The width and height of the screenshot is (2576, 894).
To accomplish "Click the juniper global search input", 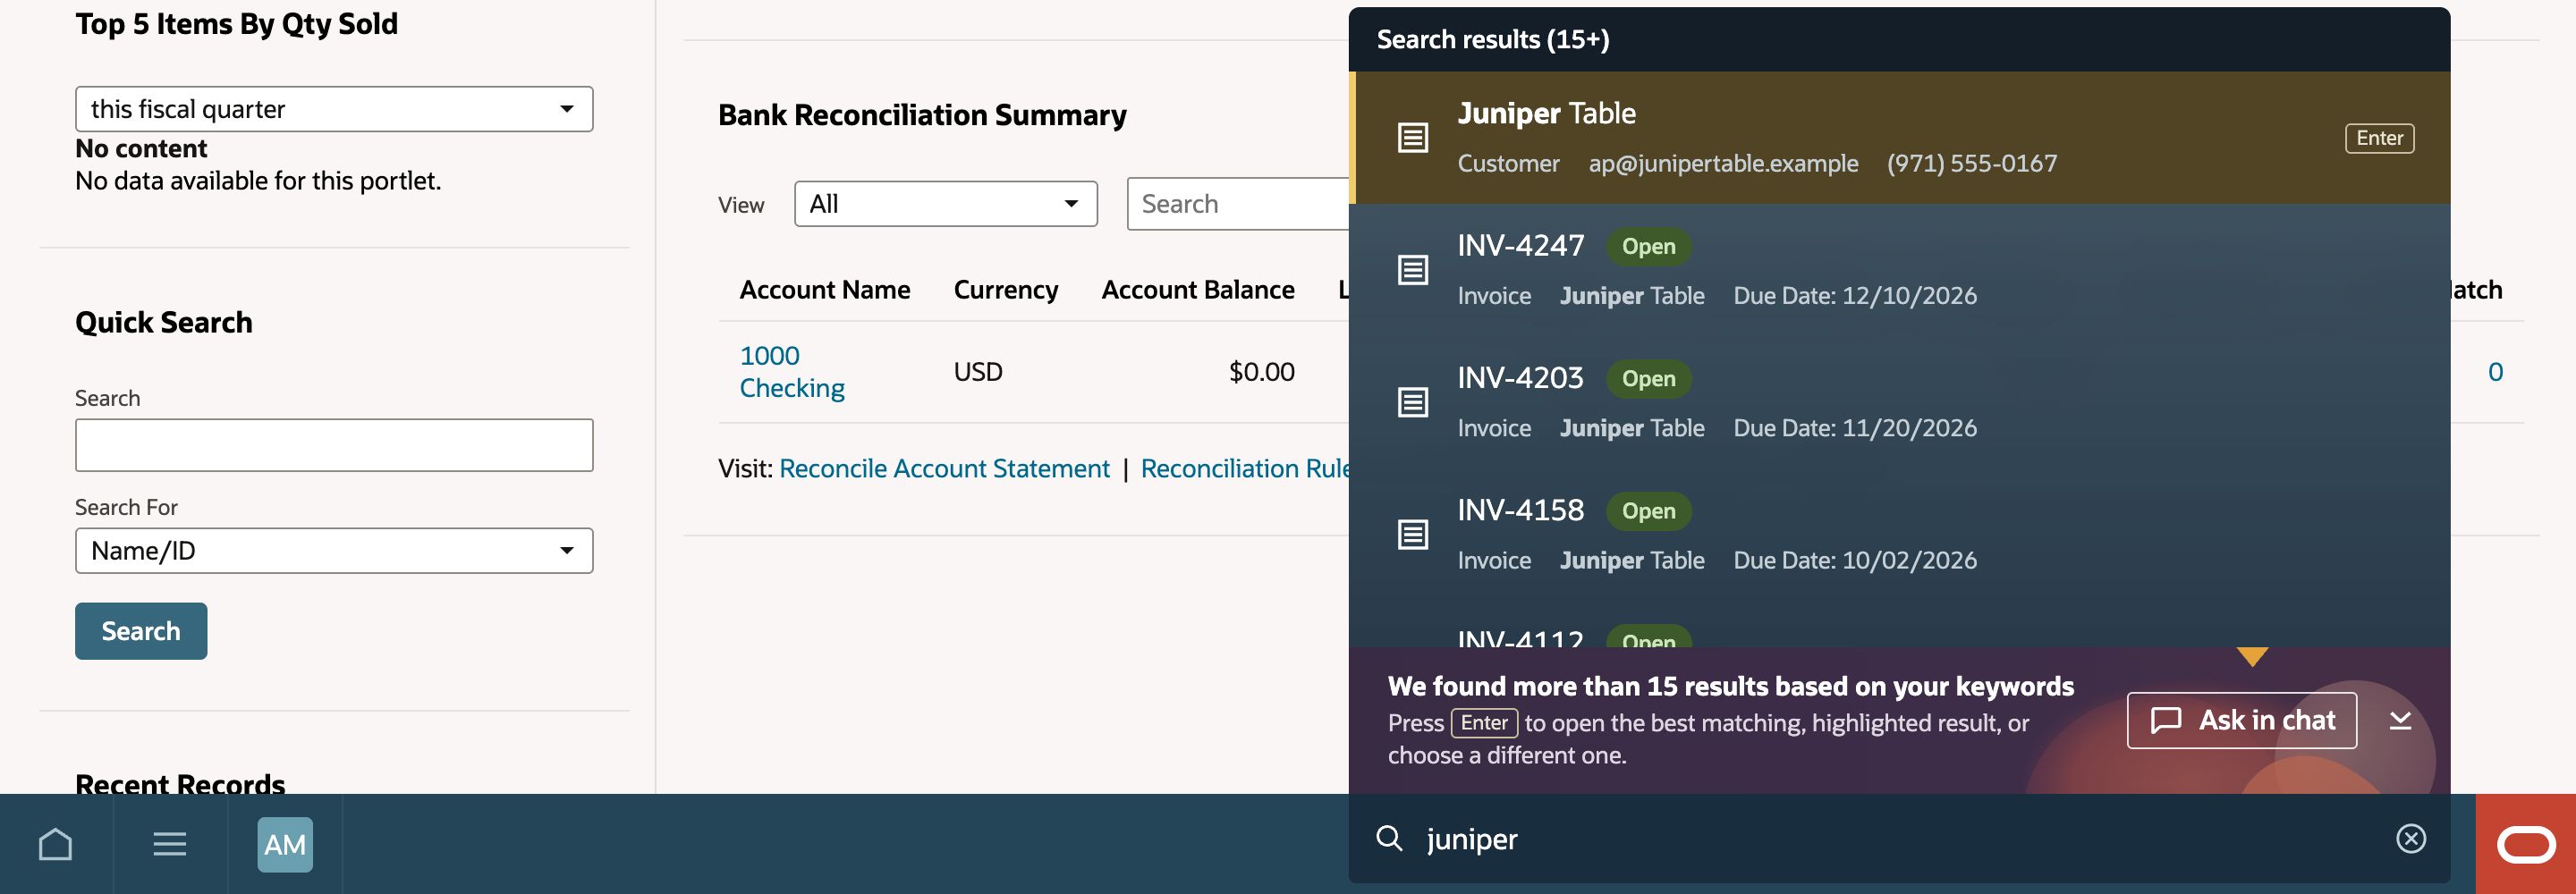I will coord(1899,838).
